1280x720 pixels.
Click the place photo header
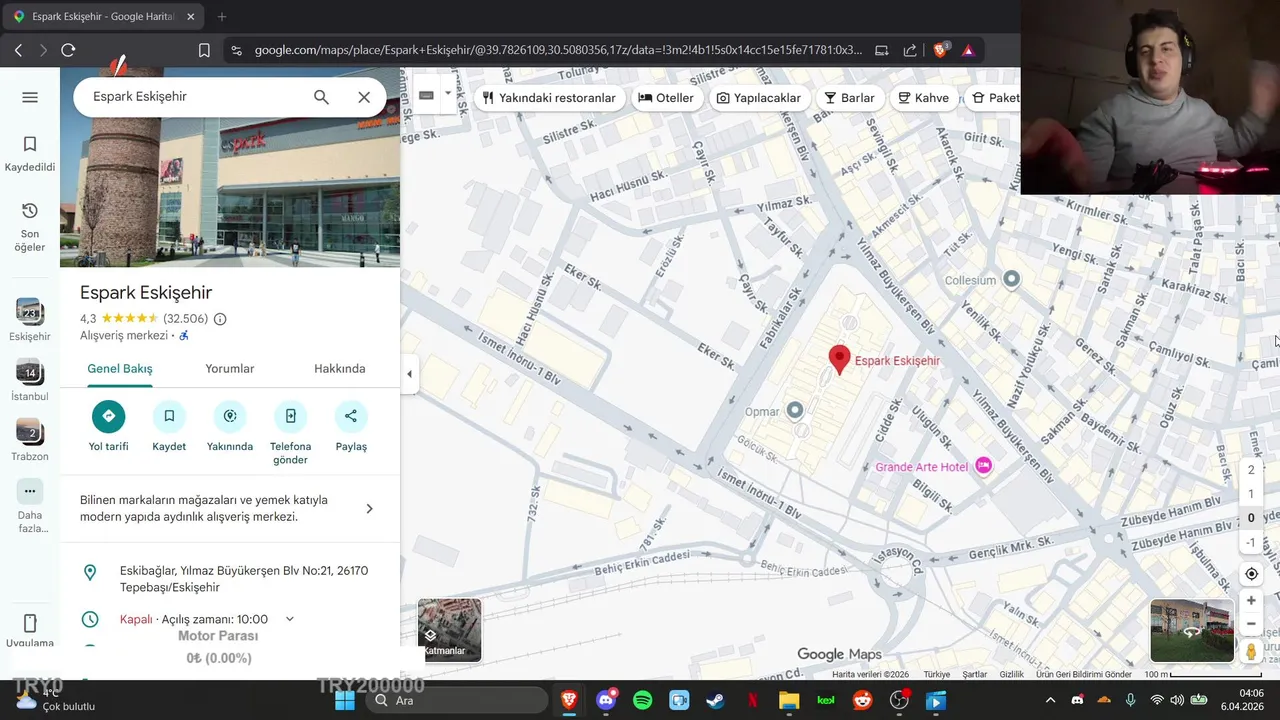point(230,167)
